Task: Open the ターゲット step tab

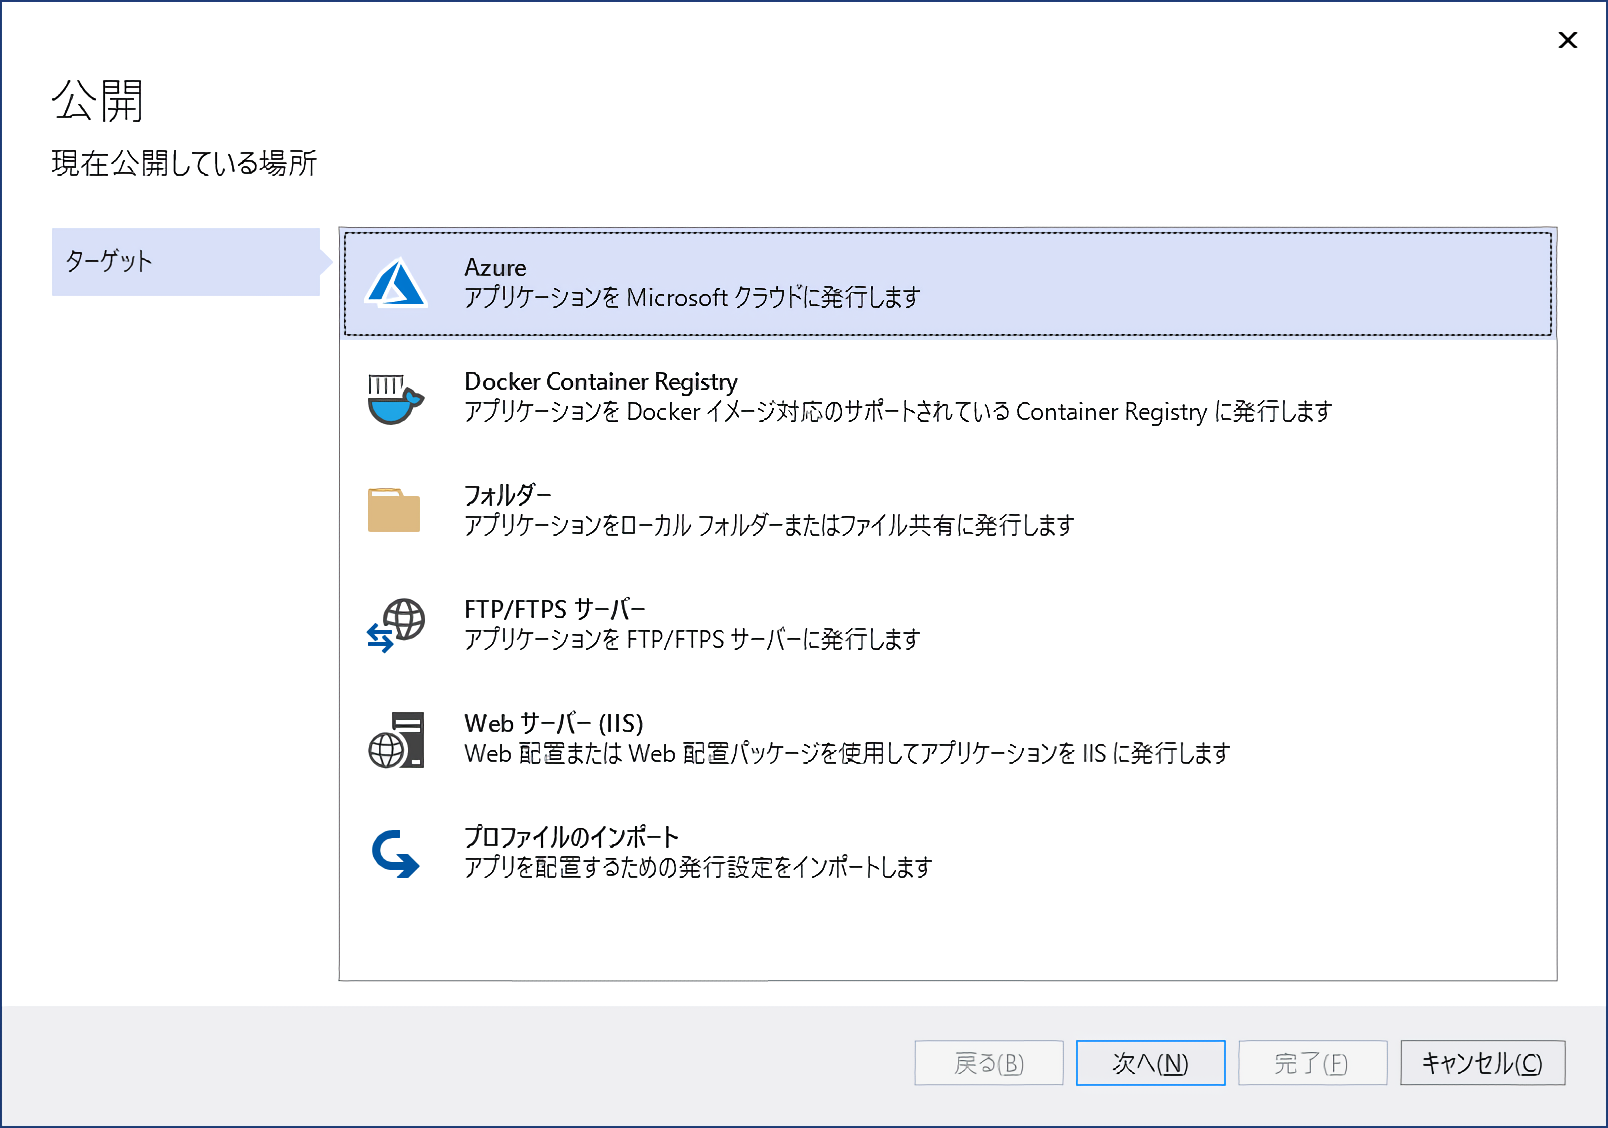Action: click(x=186, y=262)
